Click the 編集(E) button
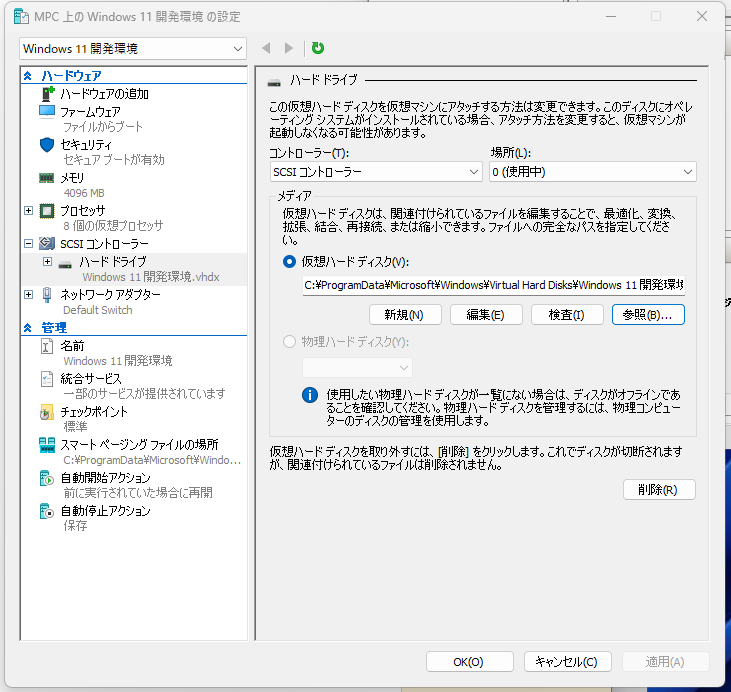Image resolution: width=731 pixels, height=692 pixels. 486,315
